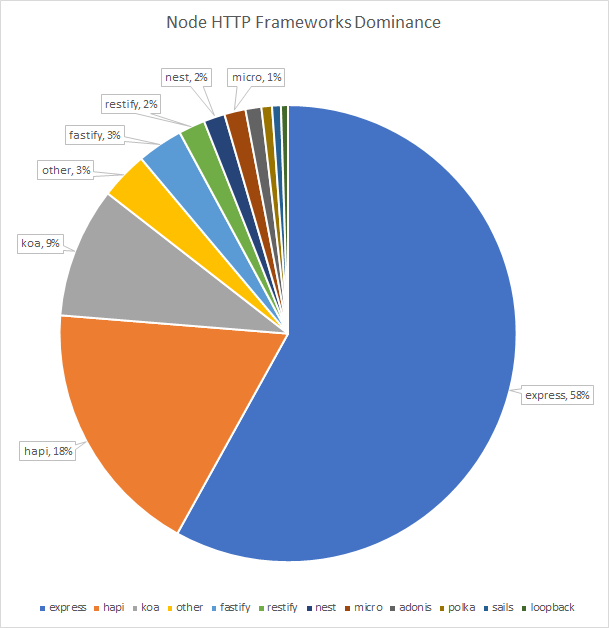Click the sails legend label
Screen dimensions: 609x628
pos(503,608)
